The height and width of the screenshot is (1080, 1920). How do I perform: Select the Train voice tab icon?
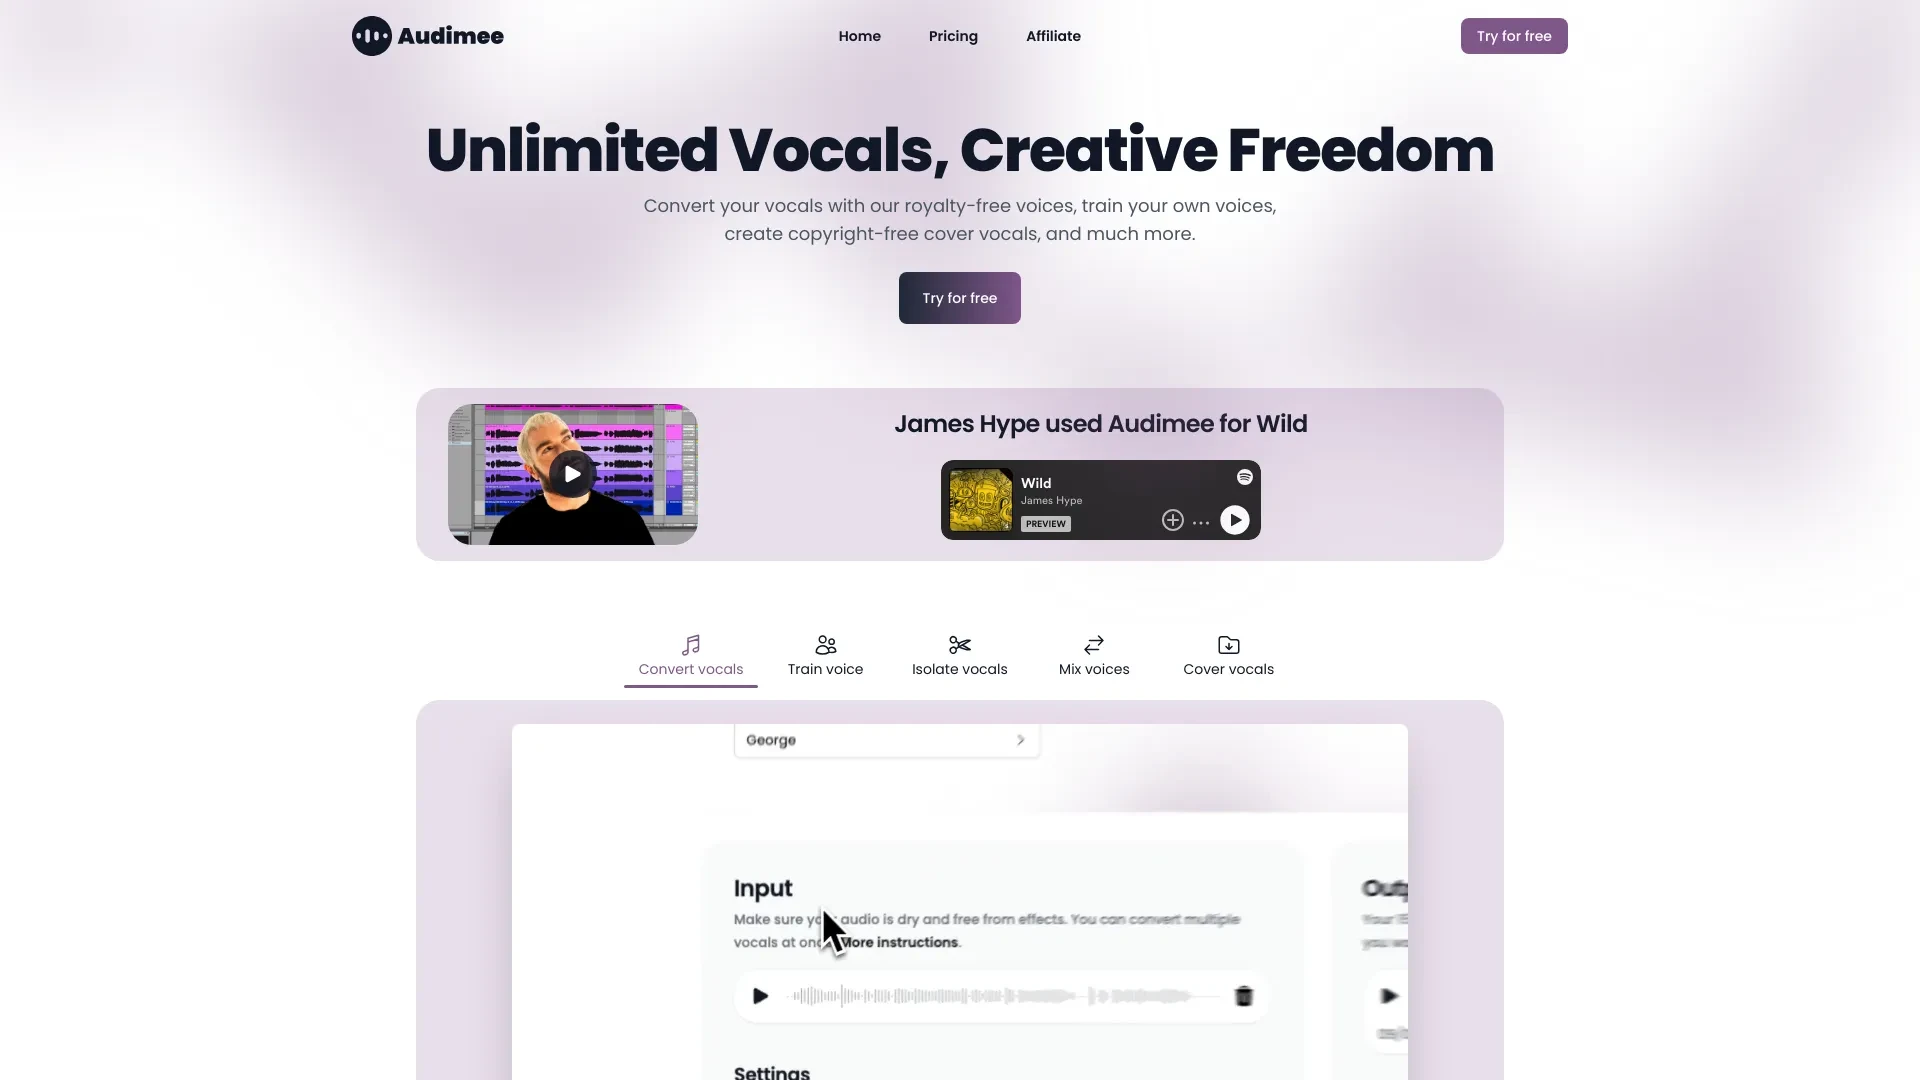pyautogui.click(x=824, y=644)
